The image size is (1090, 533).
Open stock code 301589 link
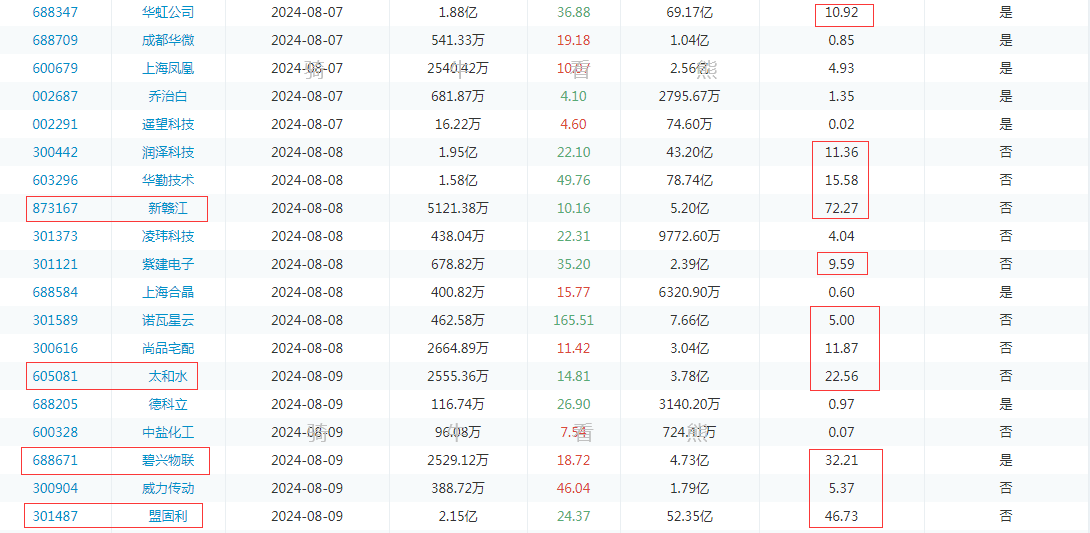pos(55,320)
